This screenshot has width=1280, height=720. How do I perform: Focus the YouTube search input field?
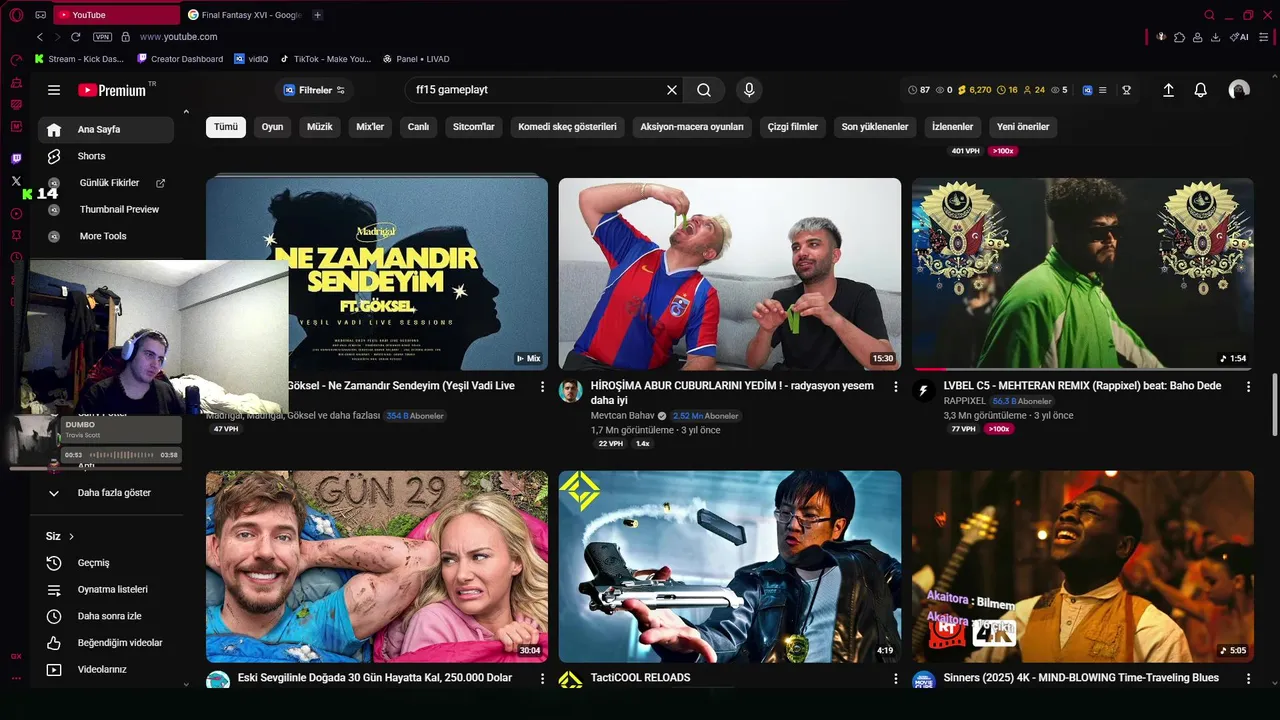535,90
